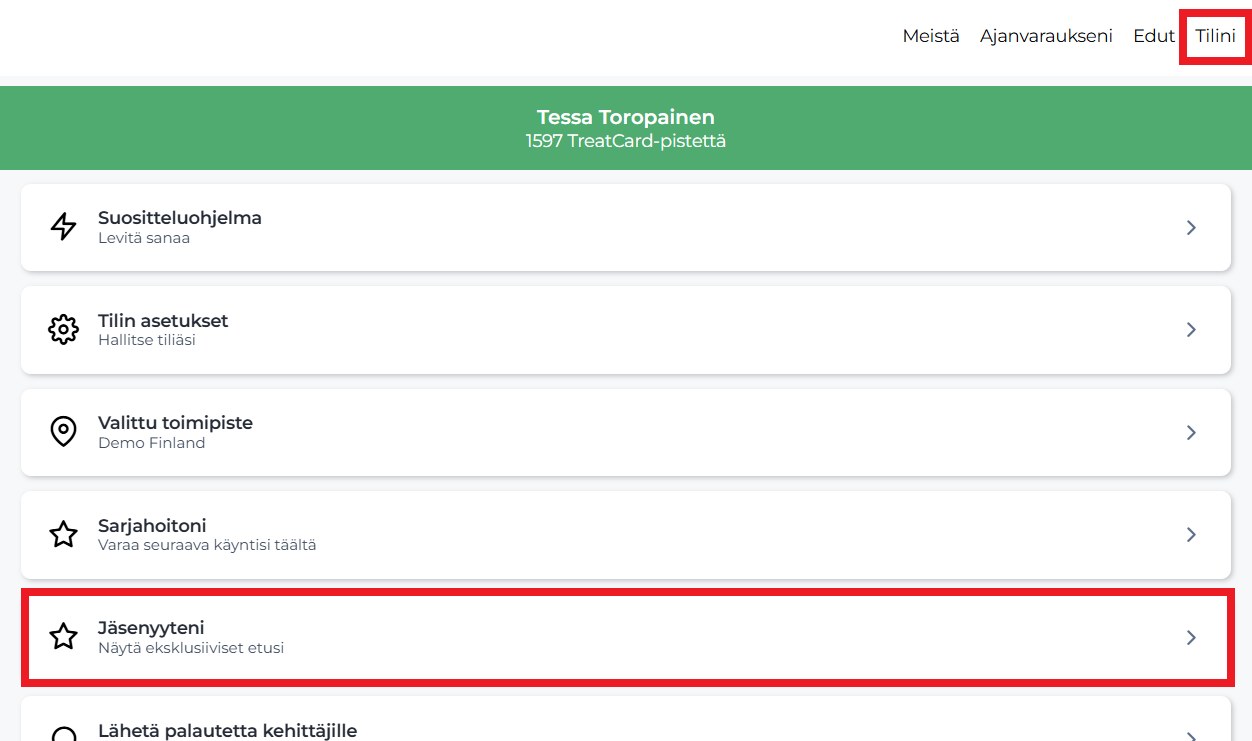Viewport: 1252px width, 741px height.
Task: Click the arrow at the end of Sarjahoitoni
Action: 1190,534
